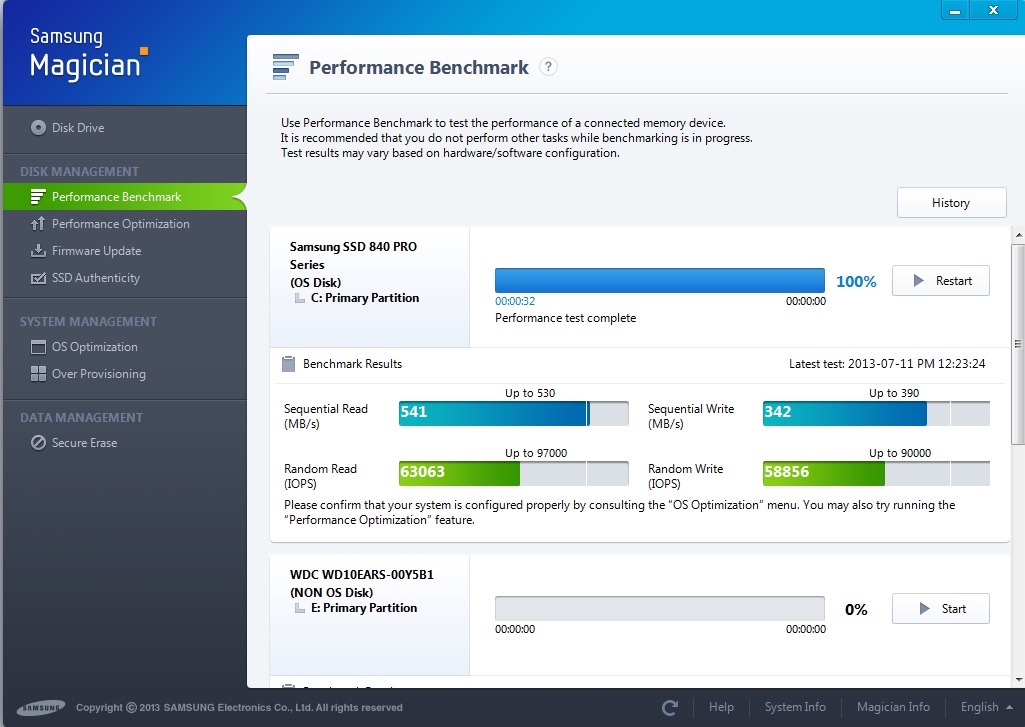Click the '0%' progress value
The image size is (1025, 727).
click(856, 609)
